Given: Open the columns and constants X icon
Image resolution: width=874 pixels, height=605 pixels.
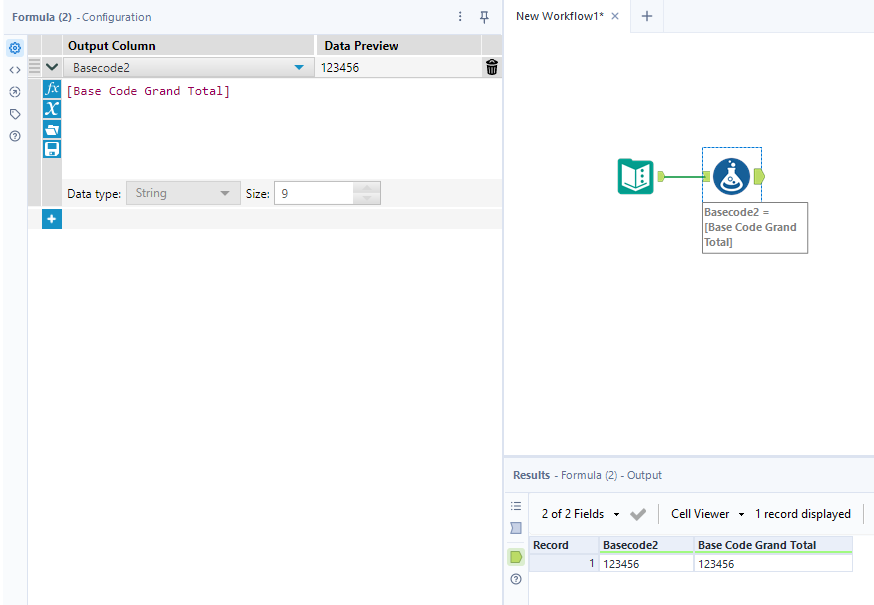Looking at the screenshot, I should tap(51, 108).
